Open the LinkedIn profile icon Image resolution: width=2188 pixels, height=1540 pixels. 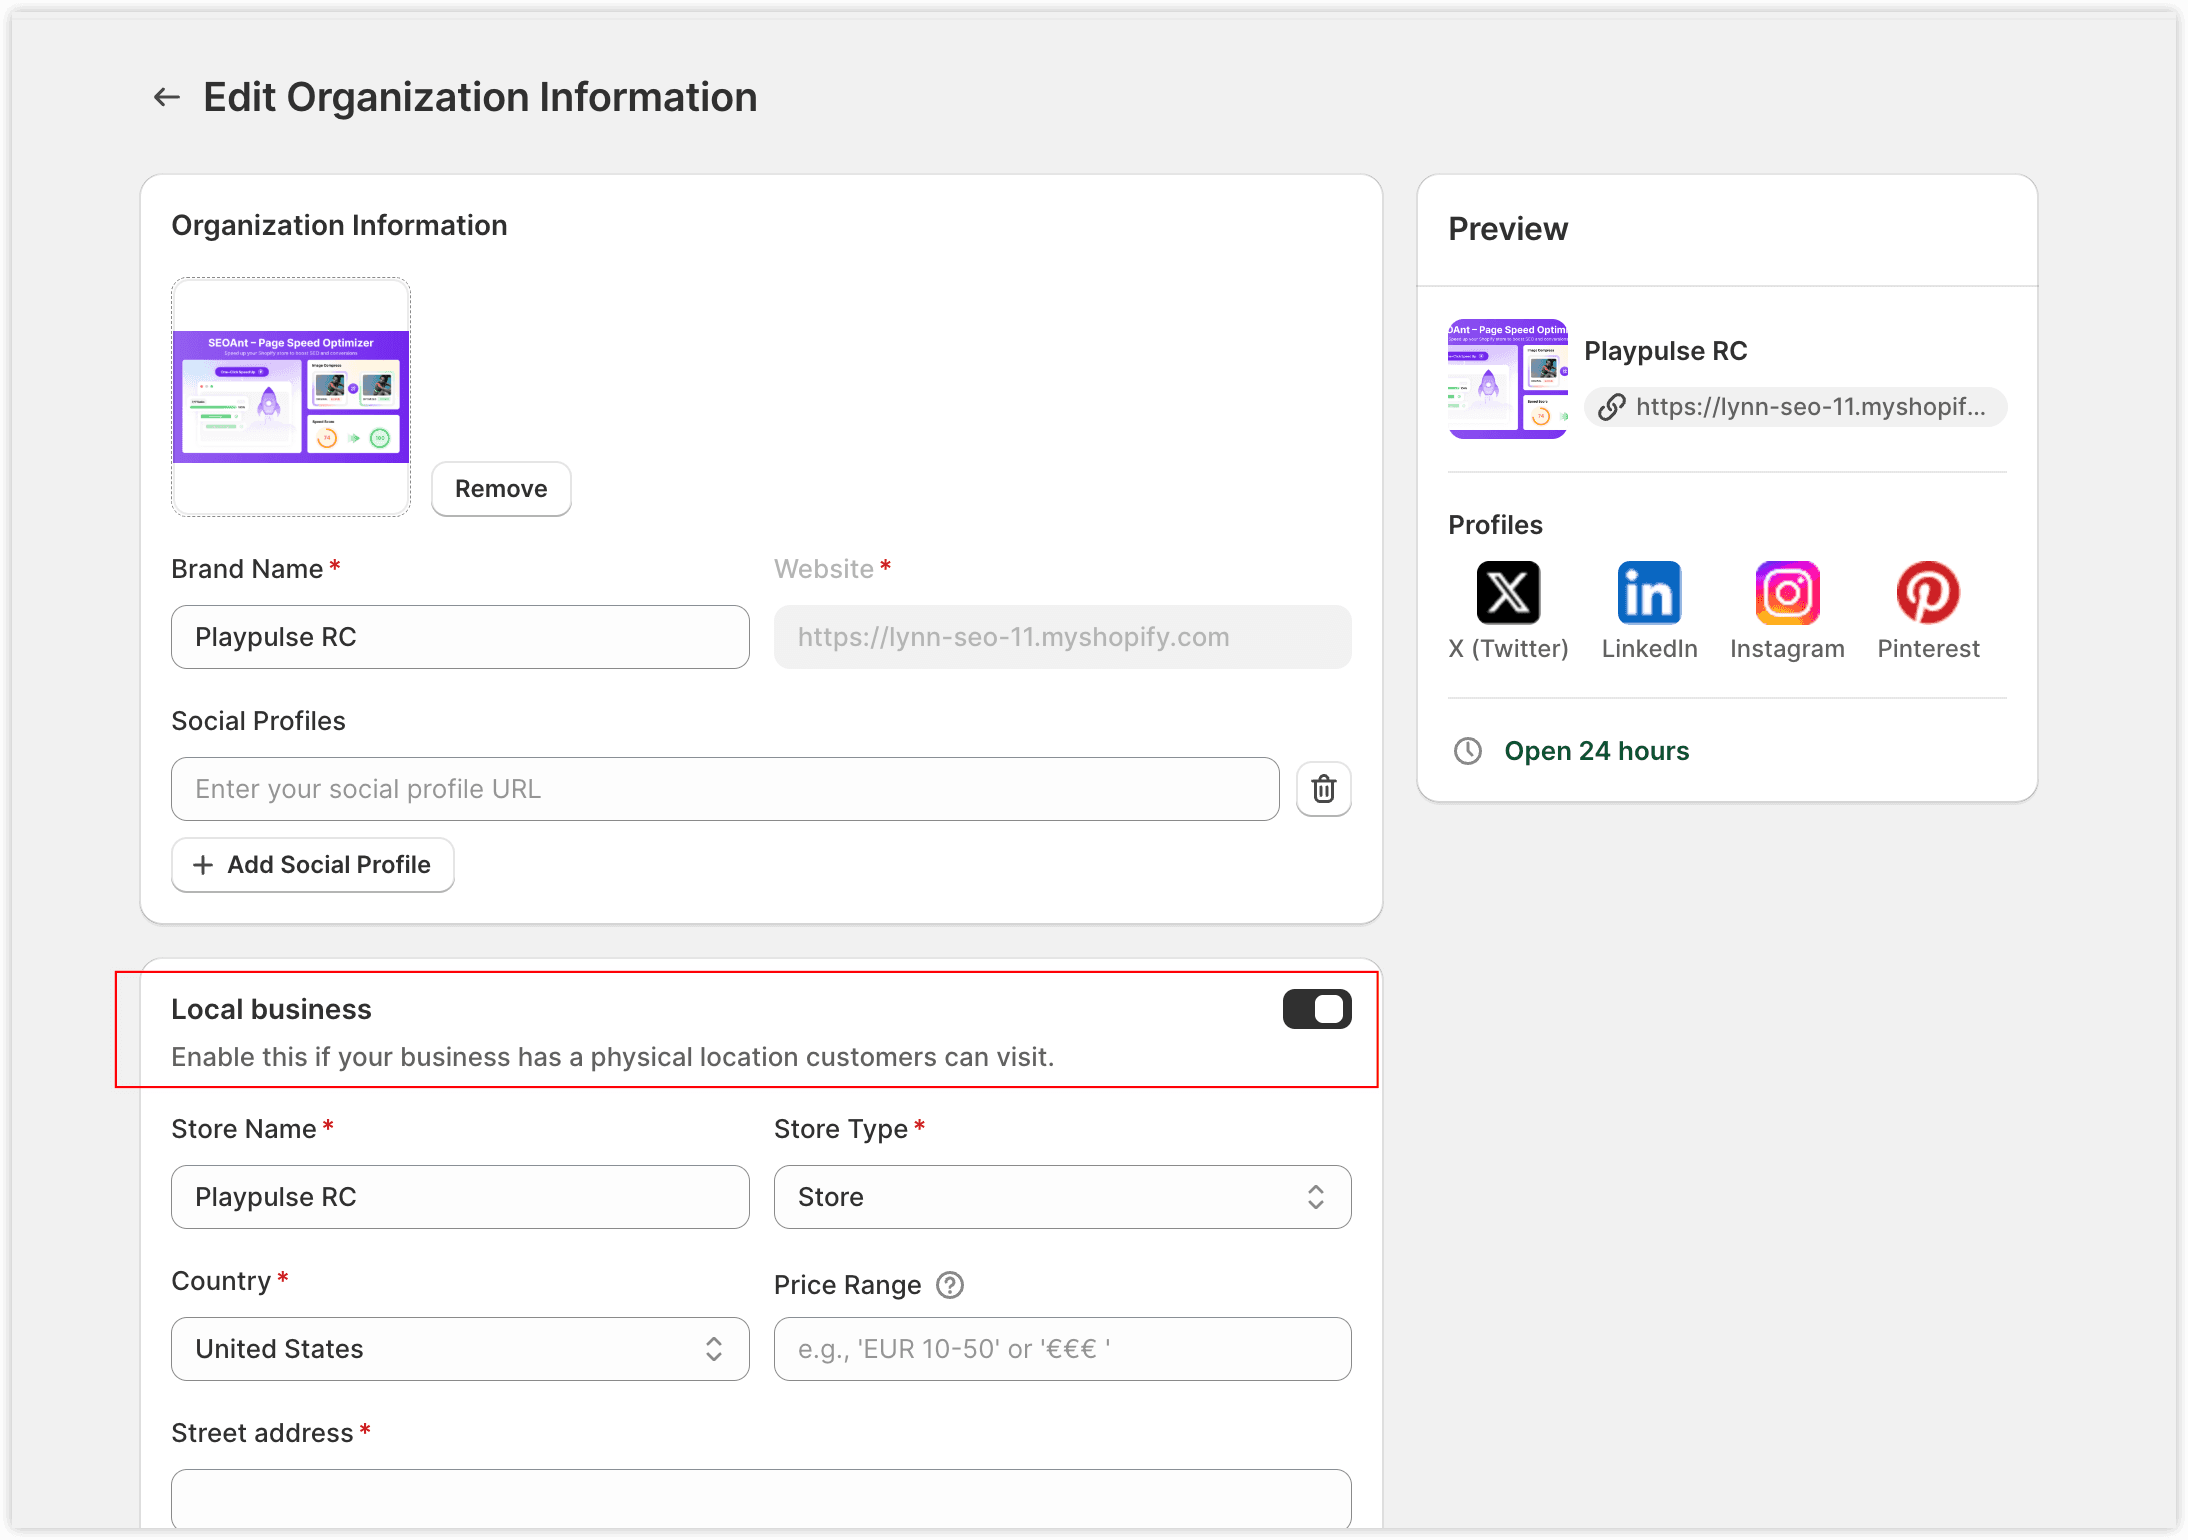click(1649, 592)
